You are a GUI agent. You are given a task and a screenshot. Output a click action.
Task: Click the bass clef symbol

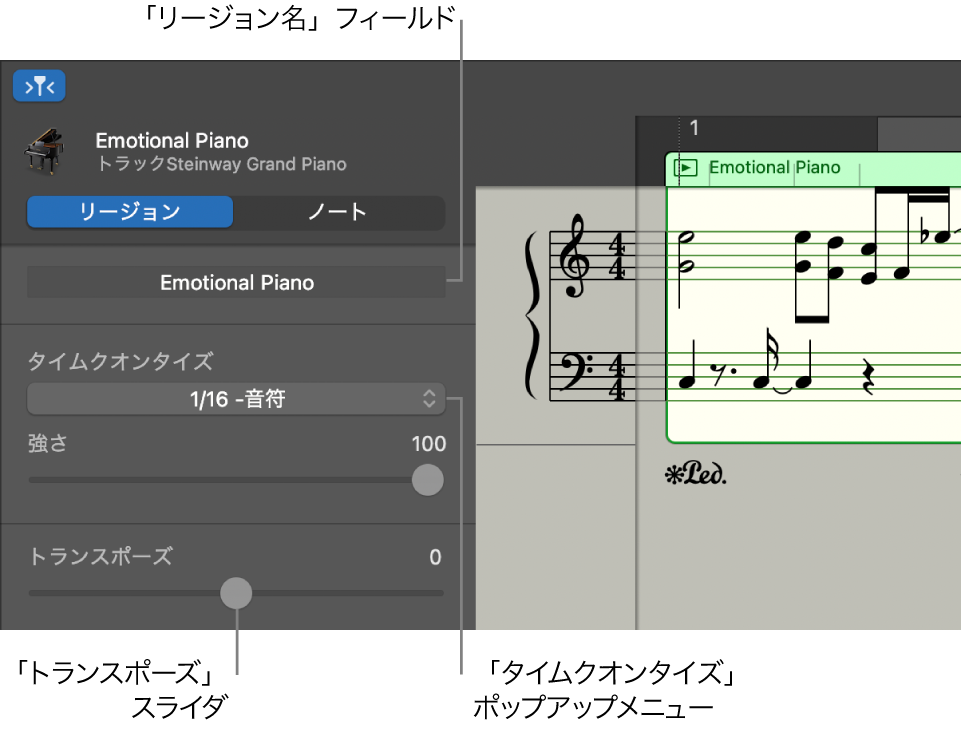[577, 372]
